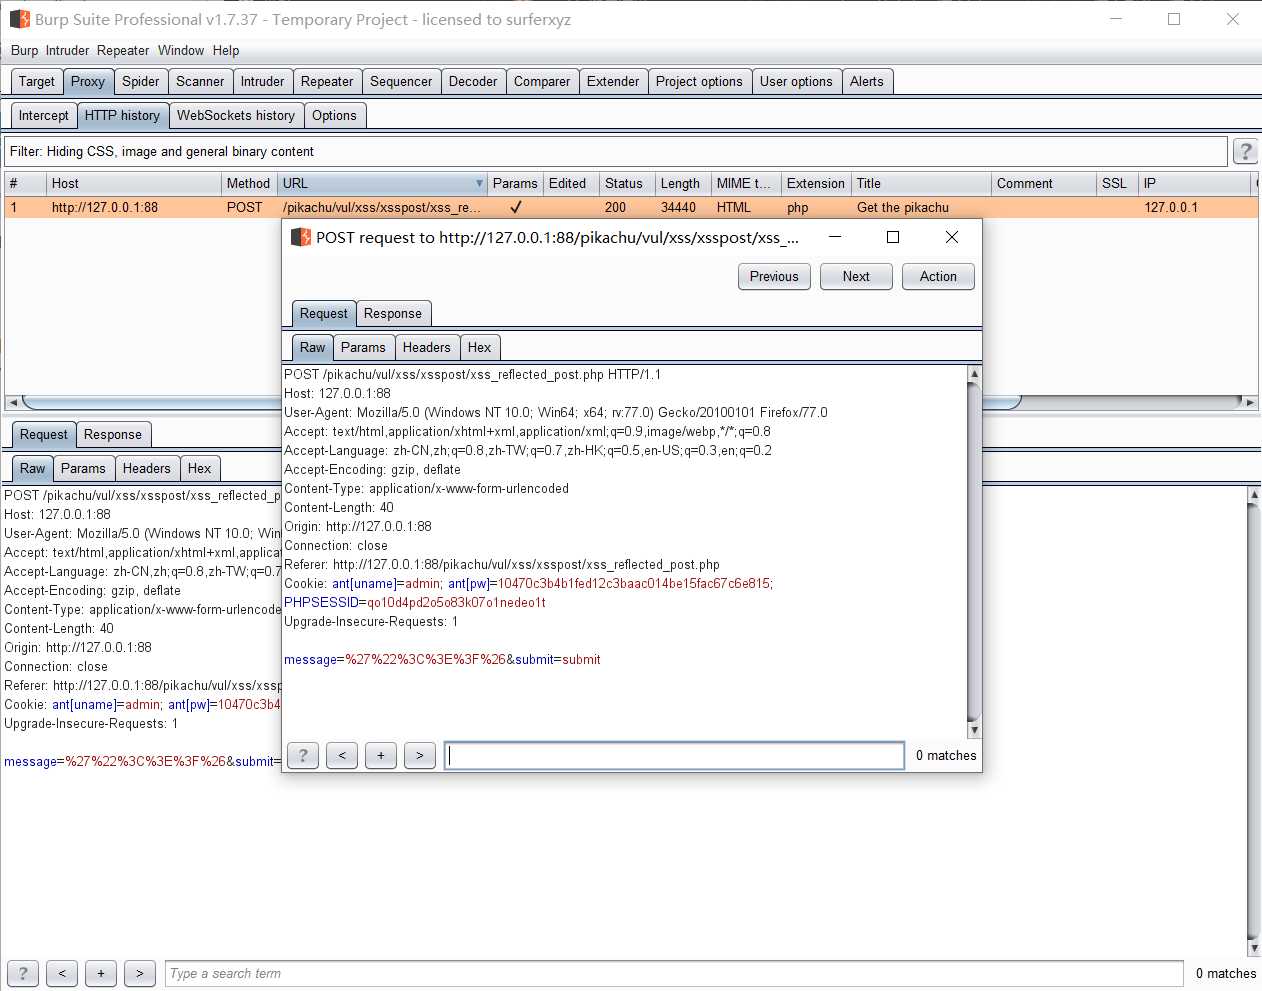The image size is (1262, 991).
Task: Click the popup search text field
Action: pos(675,755)
